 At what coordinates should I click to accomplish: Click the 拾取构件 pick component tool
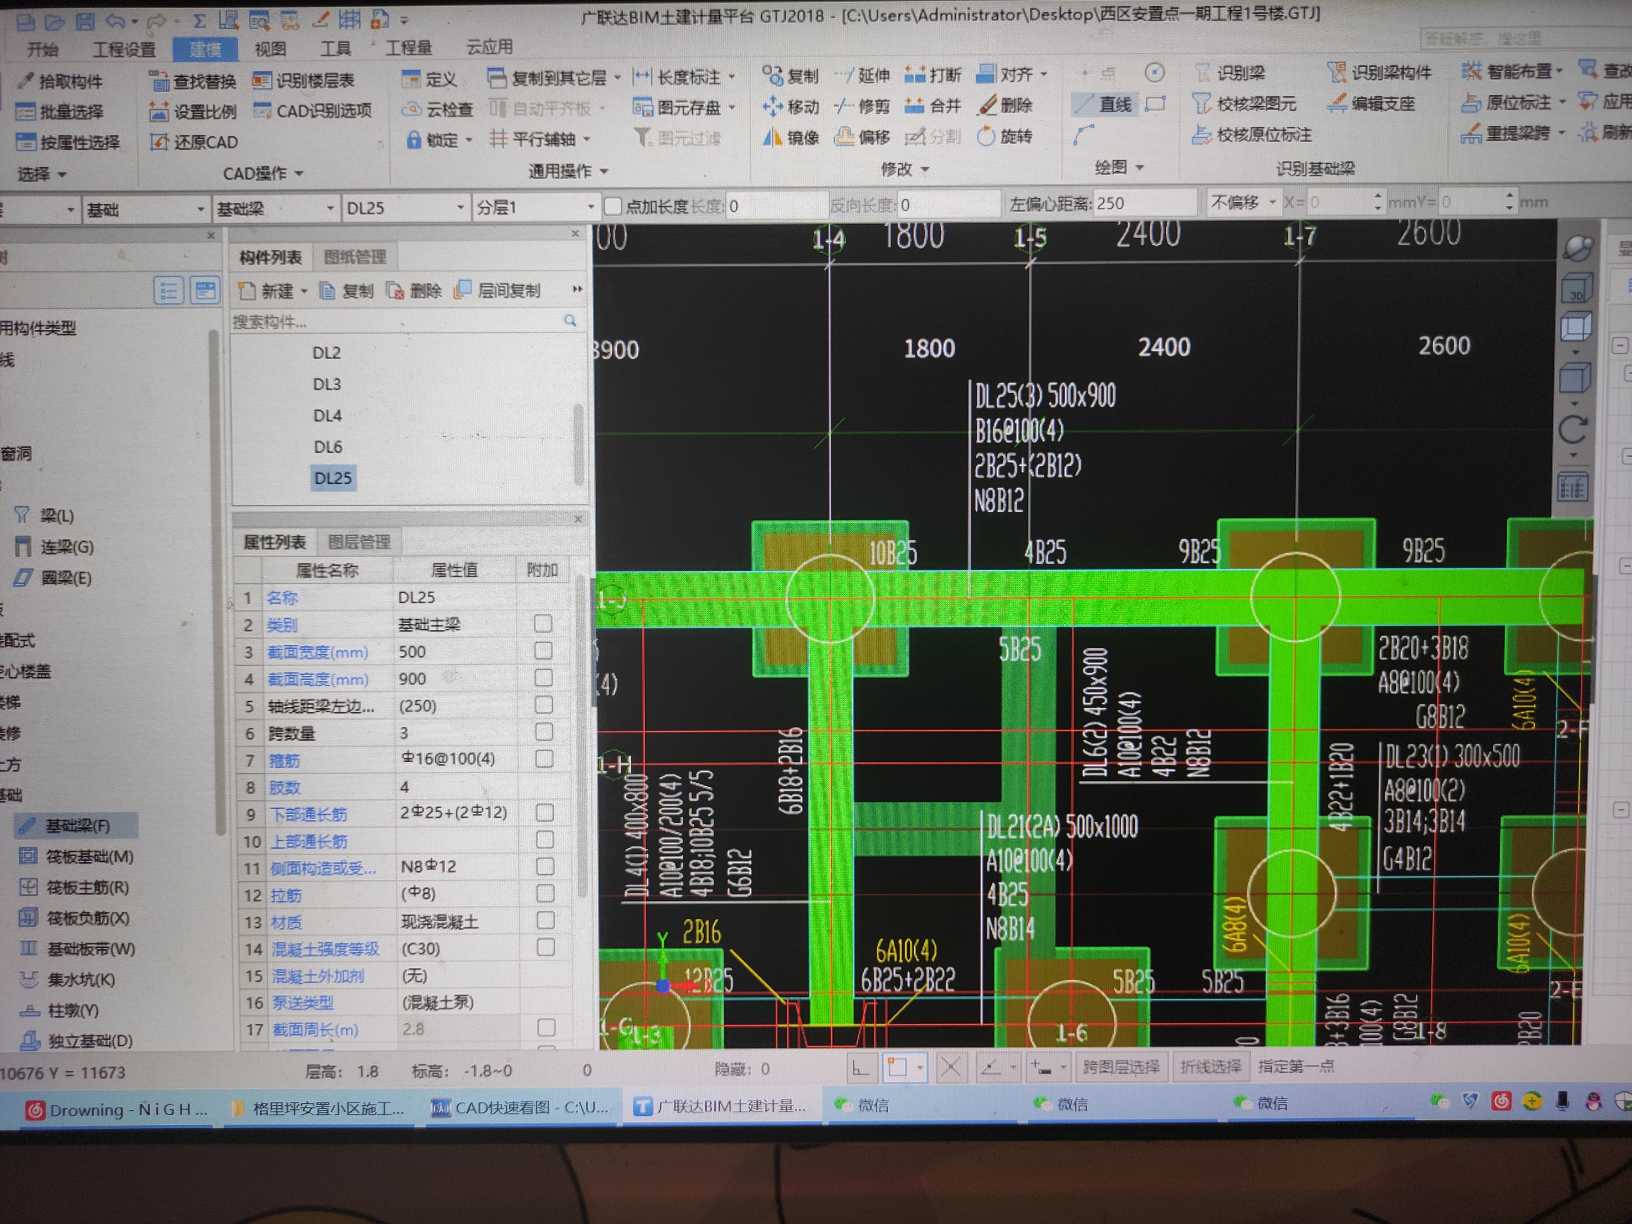point(60,81)
